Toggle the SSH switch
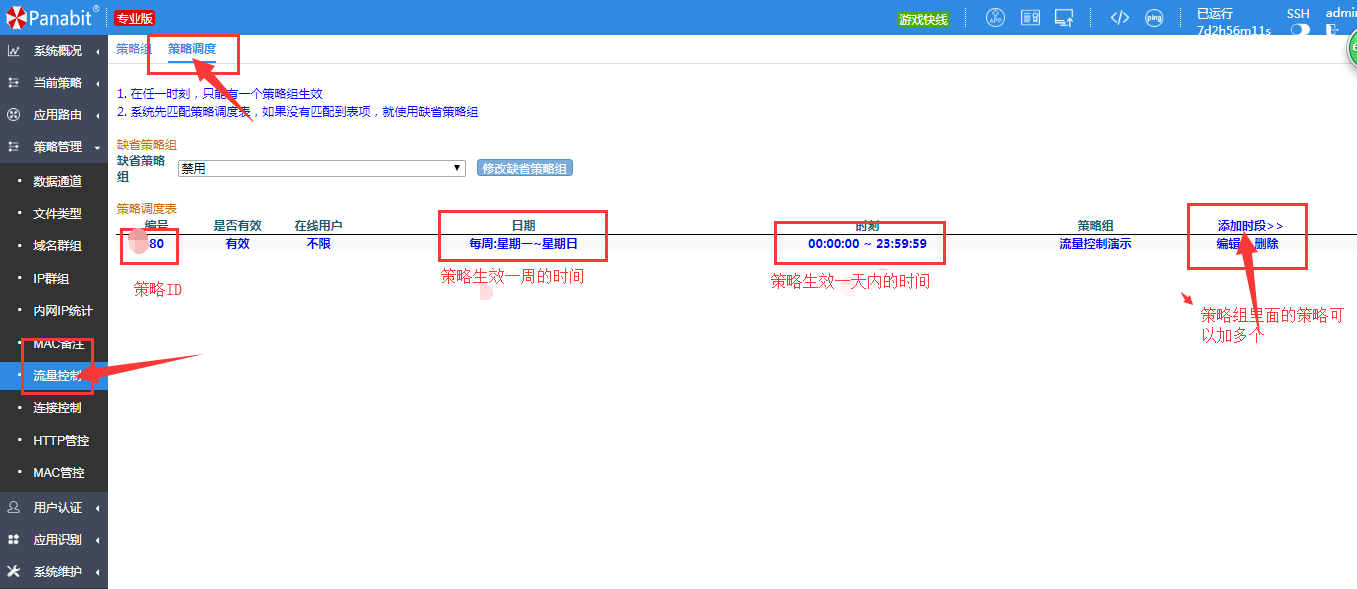The image size is (1357, 589). pos(1300,30)
